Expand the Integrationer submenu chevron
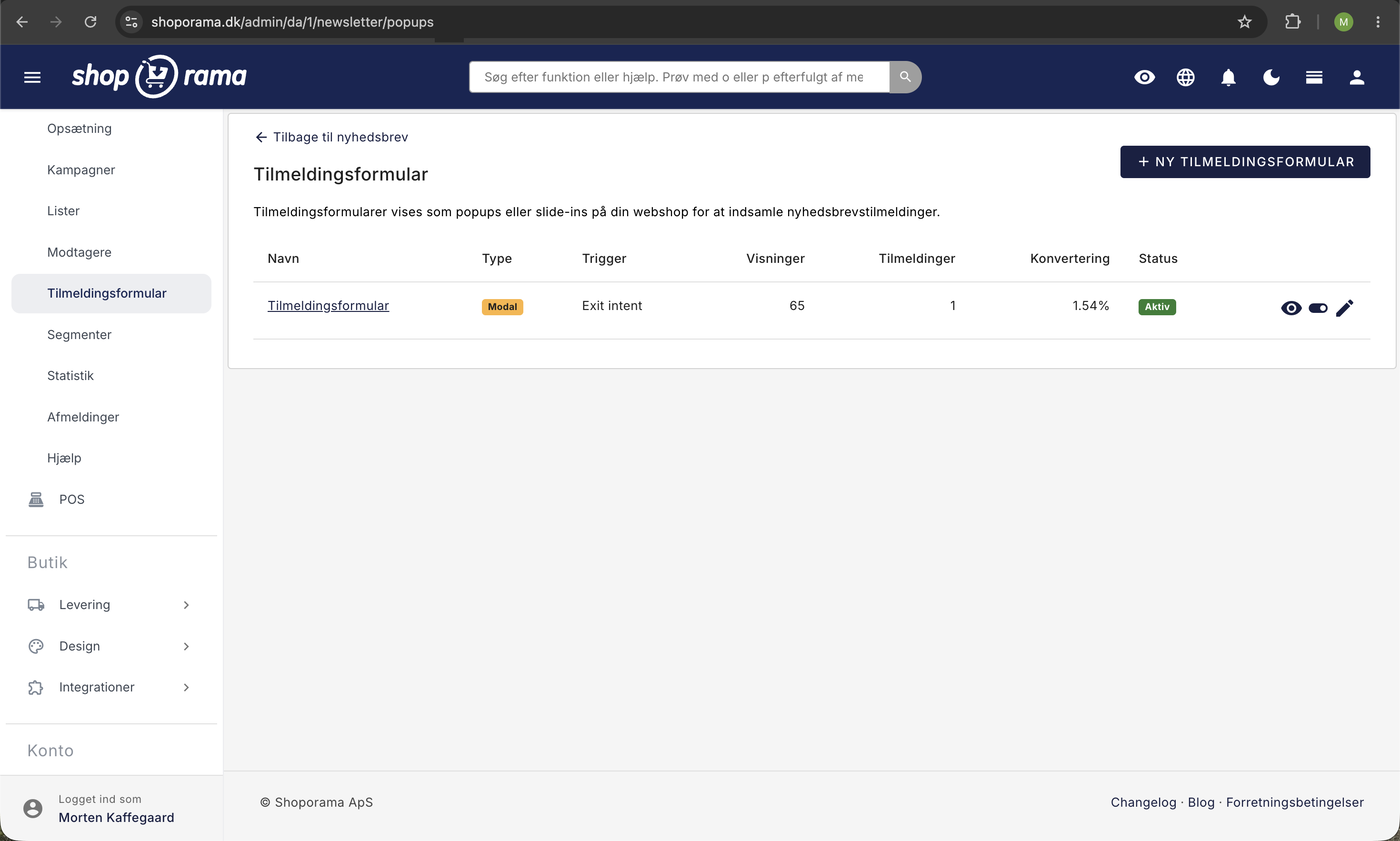The height and width of the screenshot is (841, 1400). (x=186, y=687)
